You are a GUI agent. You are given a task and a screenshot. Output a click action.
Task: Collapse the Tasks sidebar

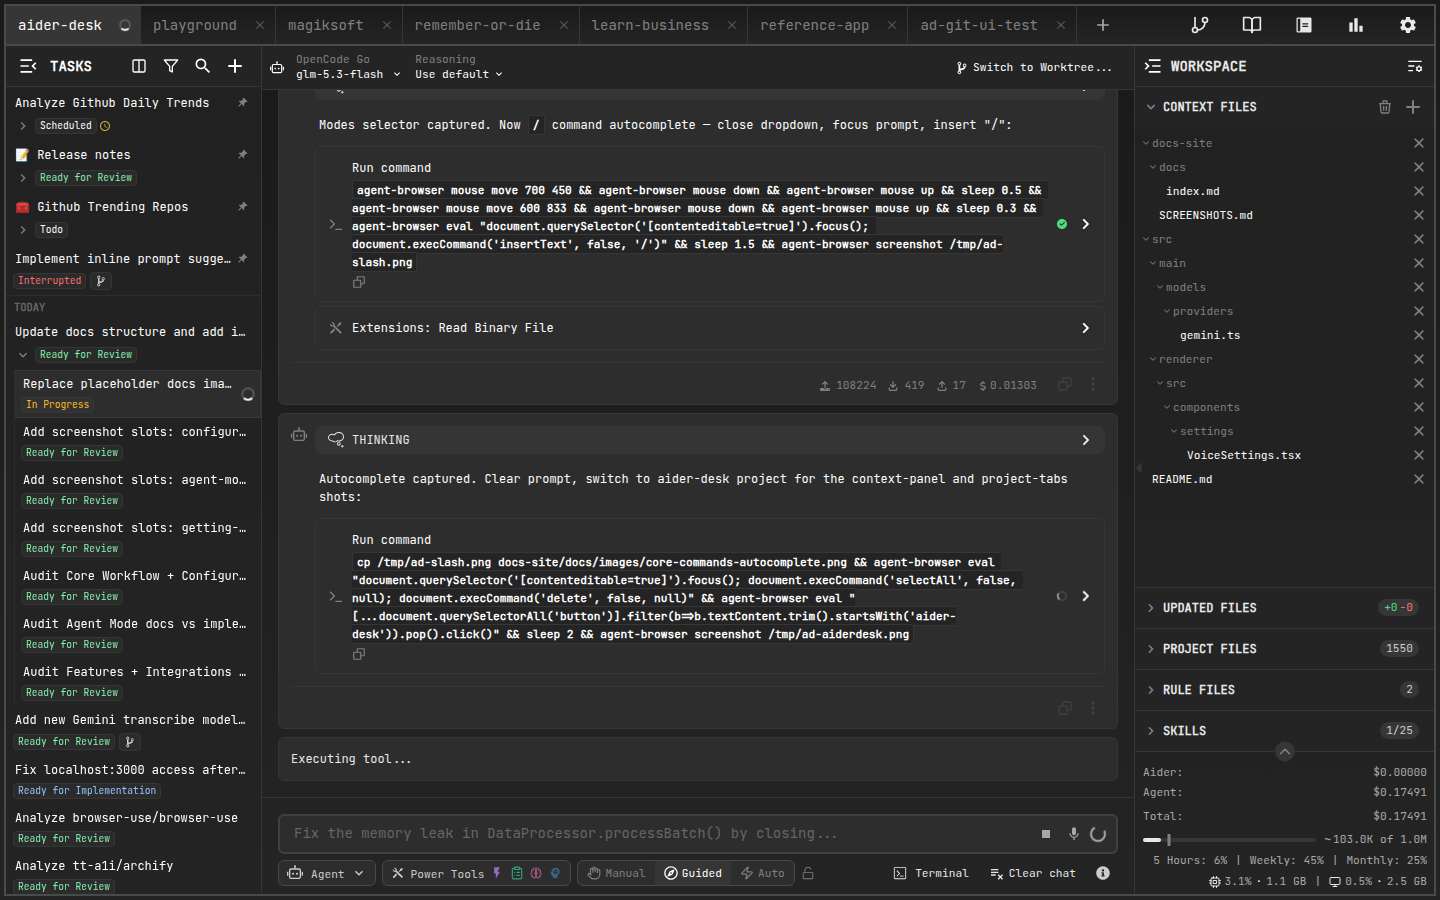(x=28, y=66)
